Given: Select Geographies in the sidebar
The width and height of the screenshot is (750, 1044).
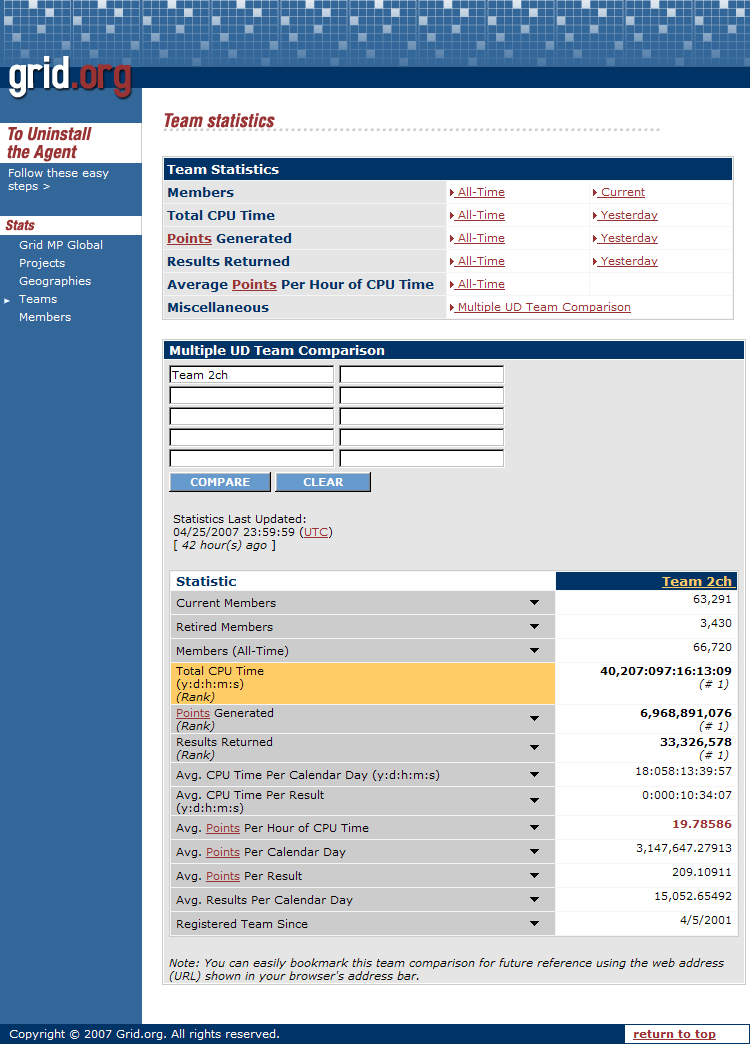Looking at the screenshot, I should click(x=55, y=281).
